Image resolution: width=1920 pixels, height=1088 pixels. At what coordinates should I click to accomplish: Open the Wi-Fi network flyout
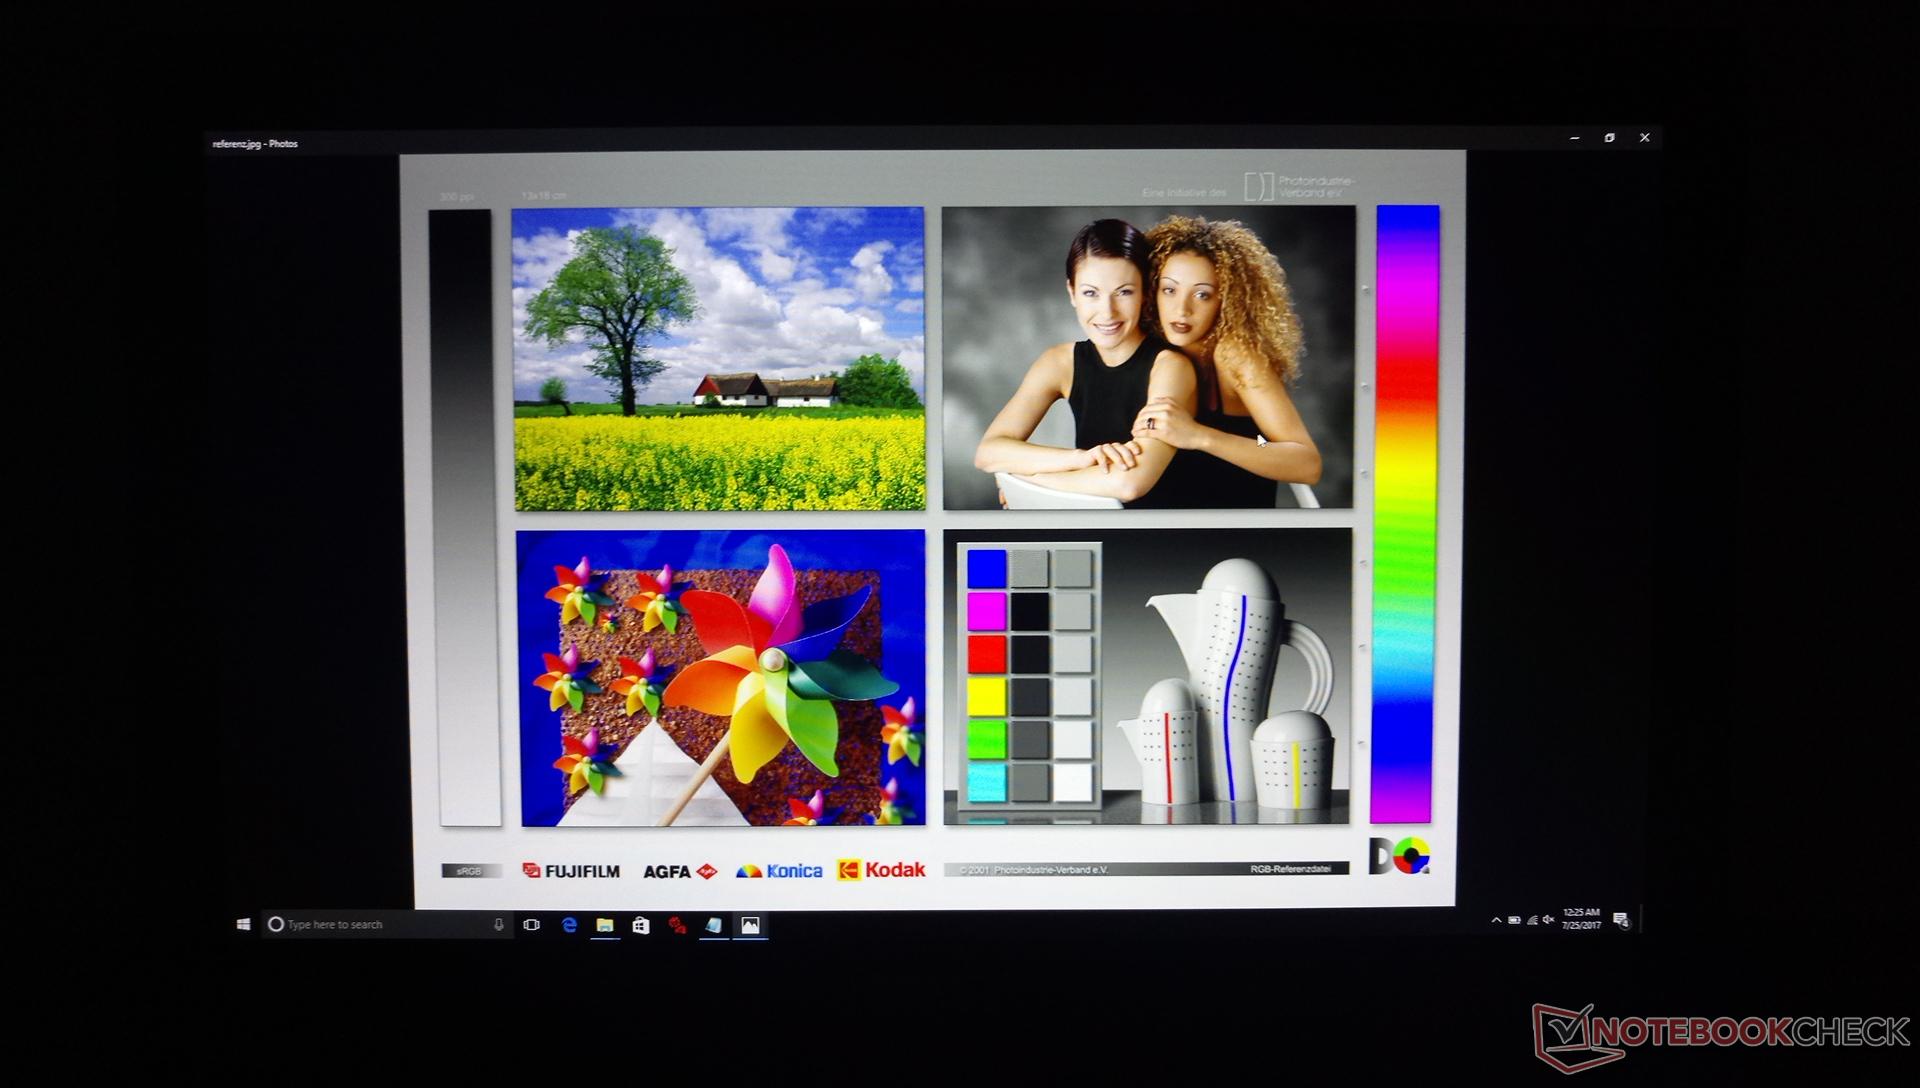[1531, 920]
